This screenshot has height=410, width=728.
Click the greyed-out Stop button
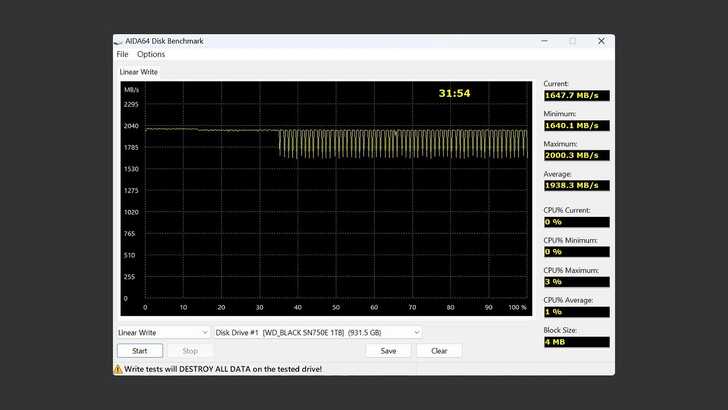coord(190,351)
